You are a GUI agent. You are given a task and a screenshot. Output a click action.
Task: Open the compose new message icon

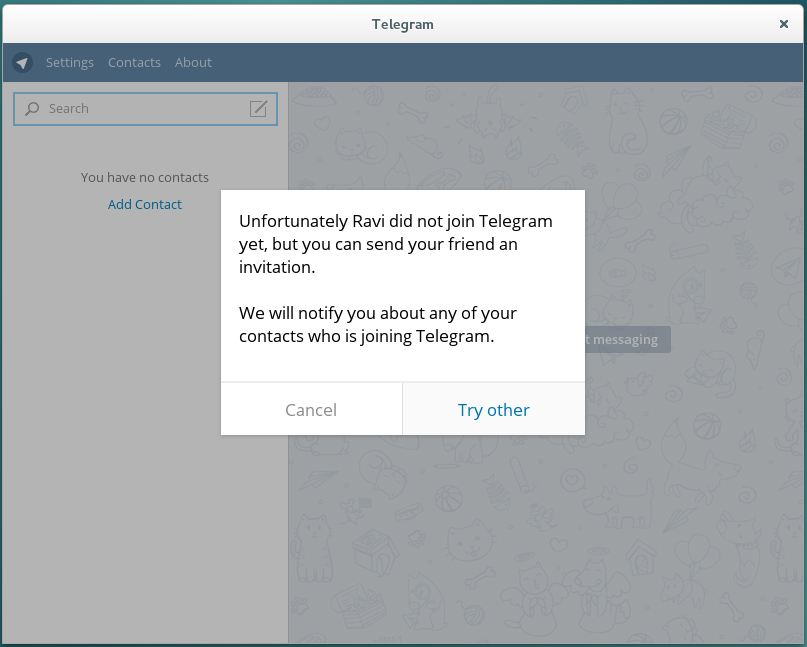pos(258,109)
